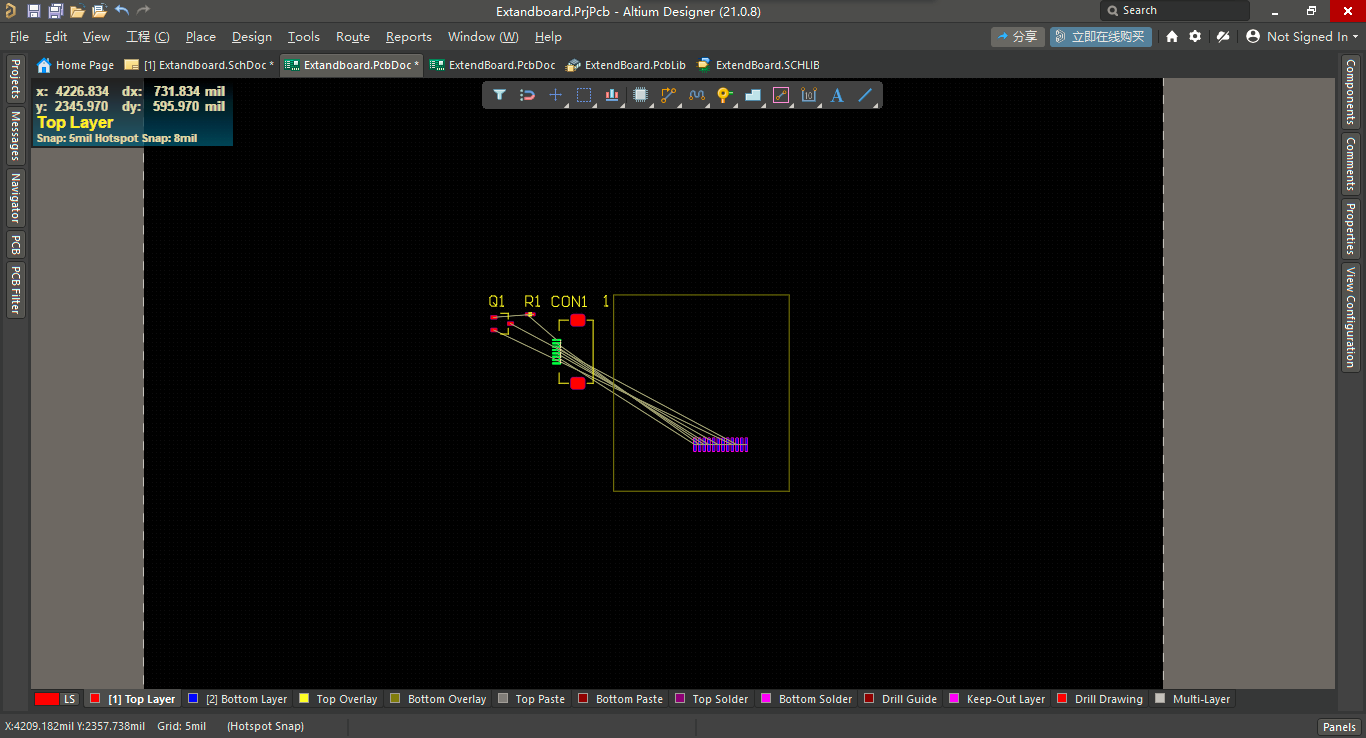Open the Components panel on the right

(1350, 92)
